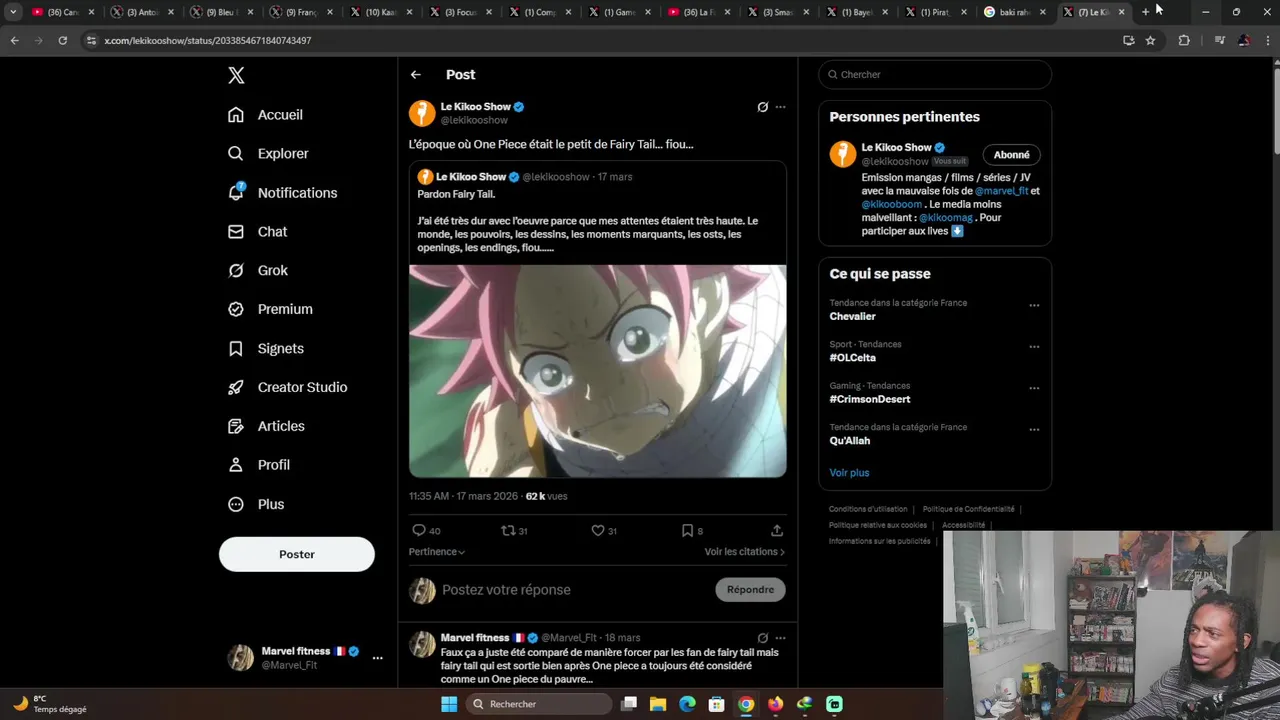Open Articles section
Image resolution: width=1280 pixels, height=720 pixels.
pos(266,427)
